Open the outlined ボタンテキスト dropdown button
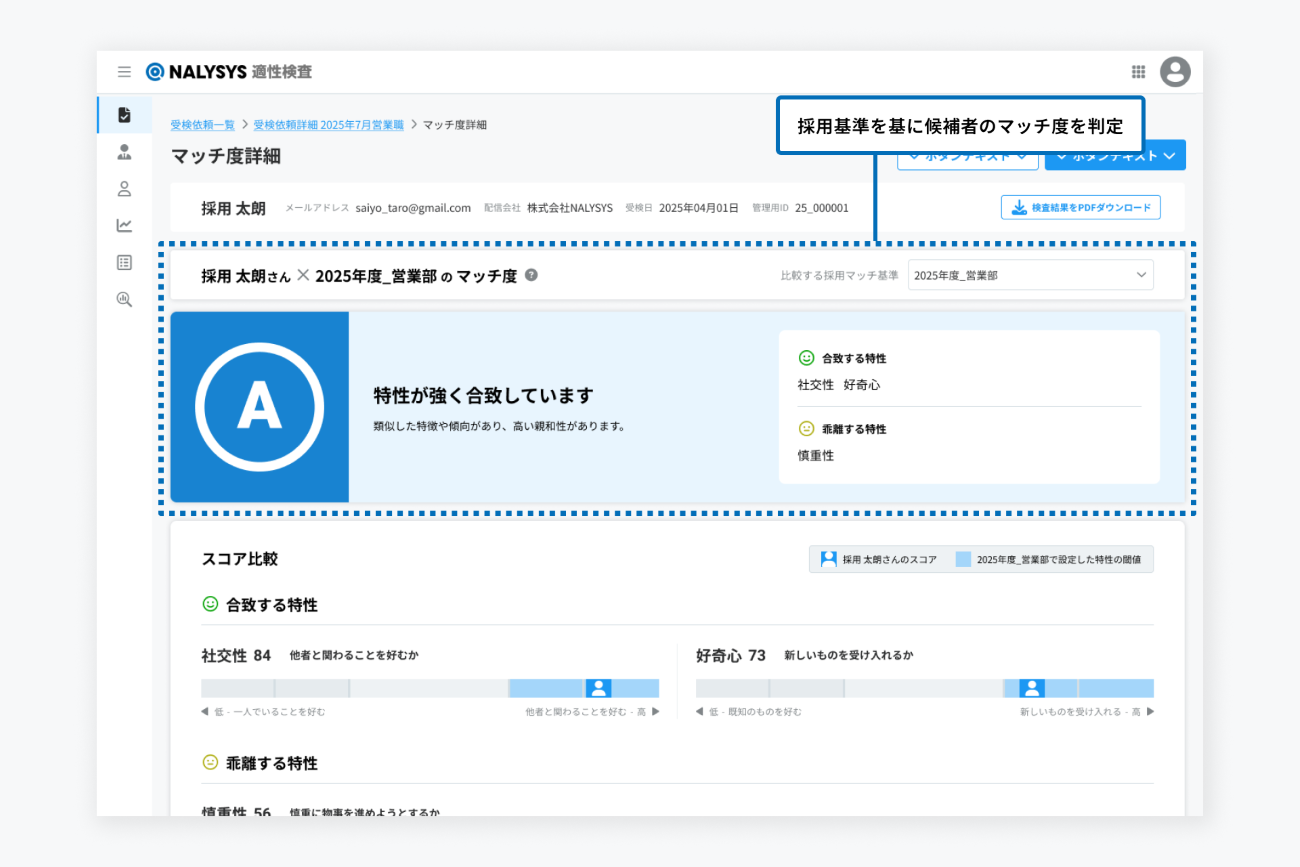1300x867 pixels. point(967,156)
